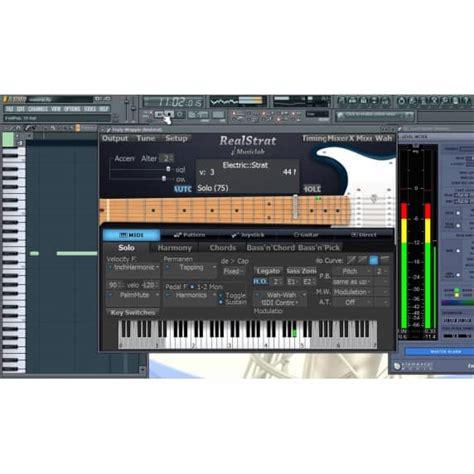The width and height of the screenshot is (474, 474).
Task: Open the Tune panel in RealStrat
Action: tap(146, 138)
